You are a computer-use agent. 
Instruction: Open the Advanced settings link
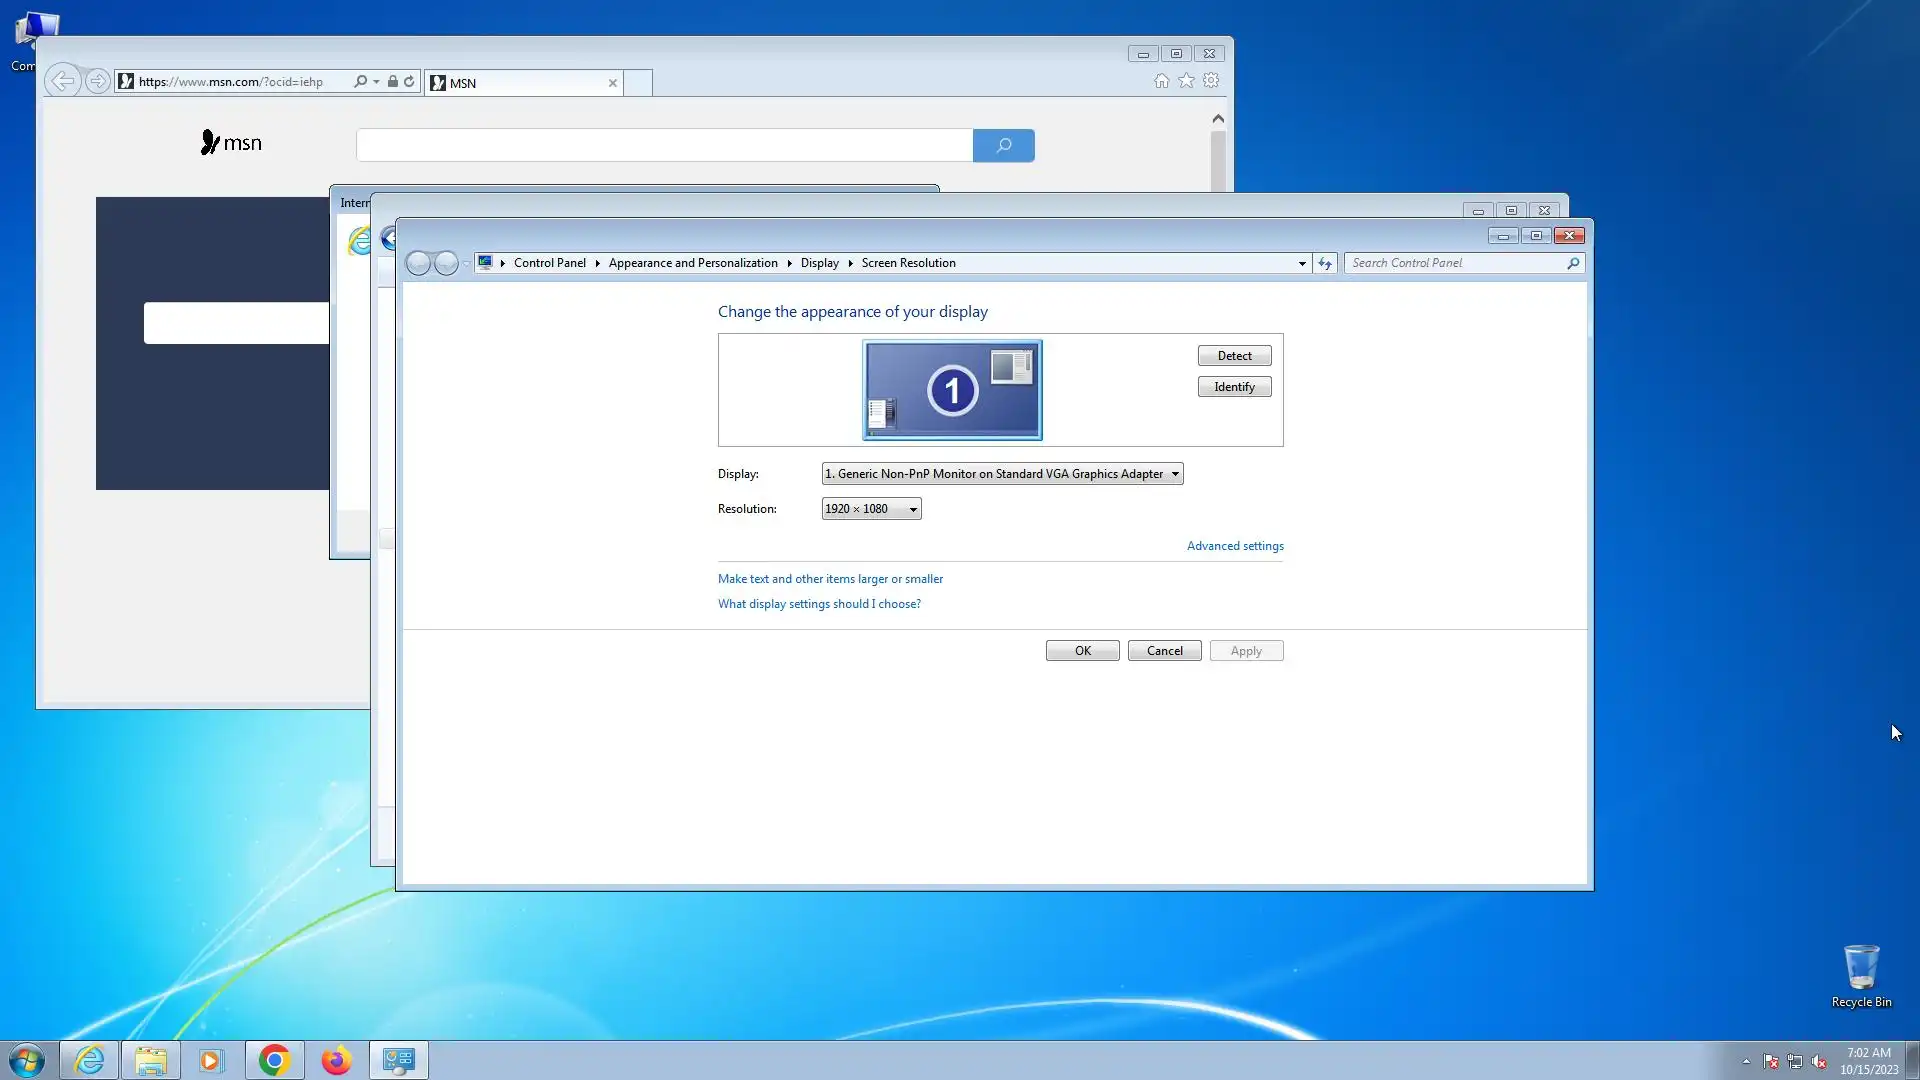[x=1235, y=546]
